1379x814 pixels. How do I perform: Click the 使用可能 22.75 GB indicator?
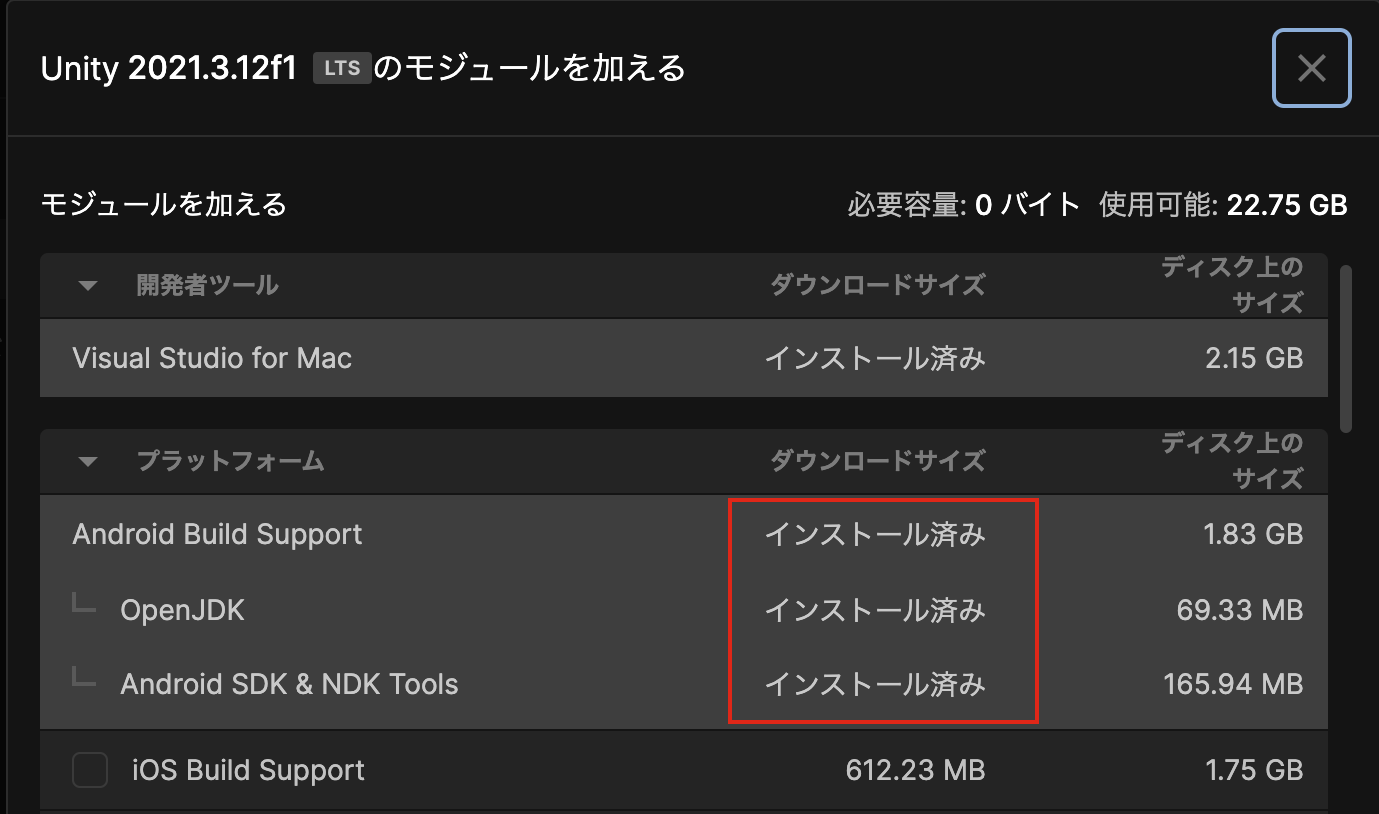1223,206
